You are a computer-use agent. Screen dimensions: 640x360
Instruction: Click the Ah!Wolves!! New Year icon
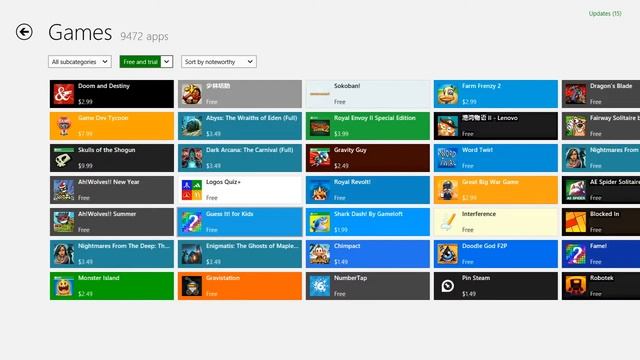[x=64, y=190]
